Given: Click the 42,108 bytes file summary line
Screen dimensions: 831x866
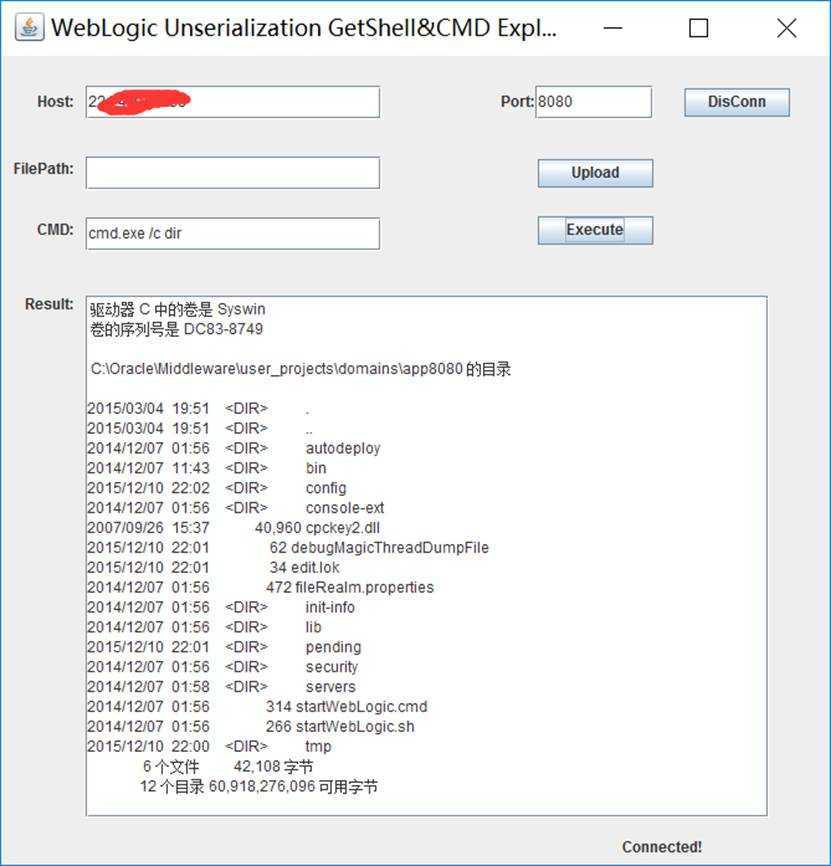Looking at the screenshot, I should (228, 766).
